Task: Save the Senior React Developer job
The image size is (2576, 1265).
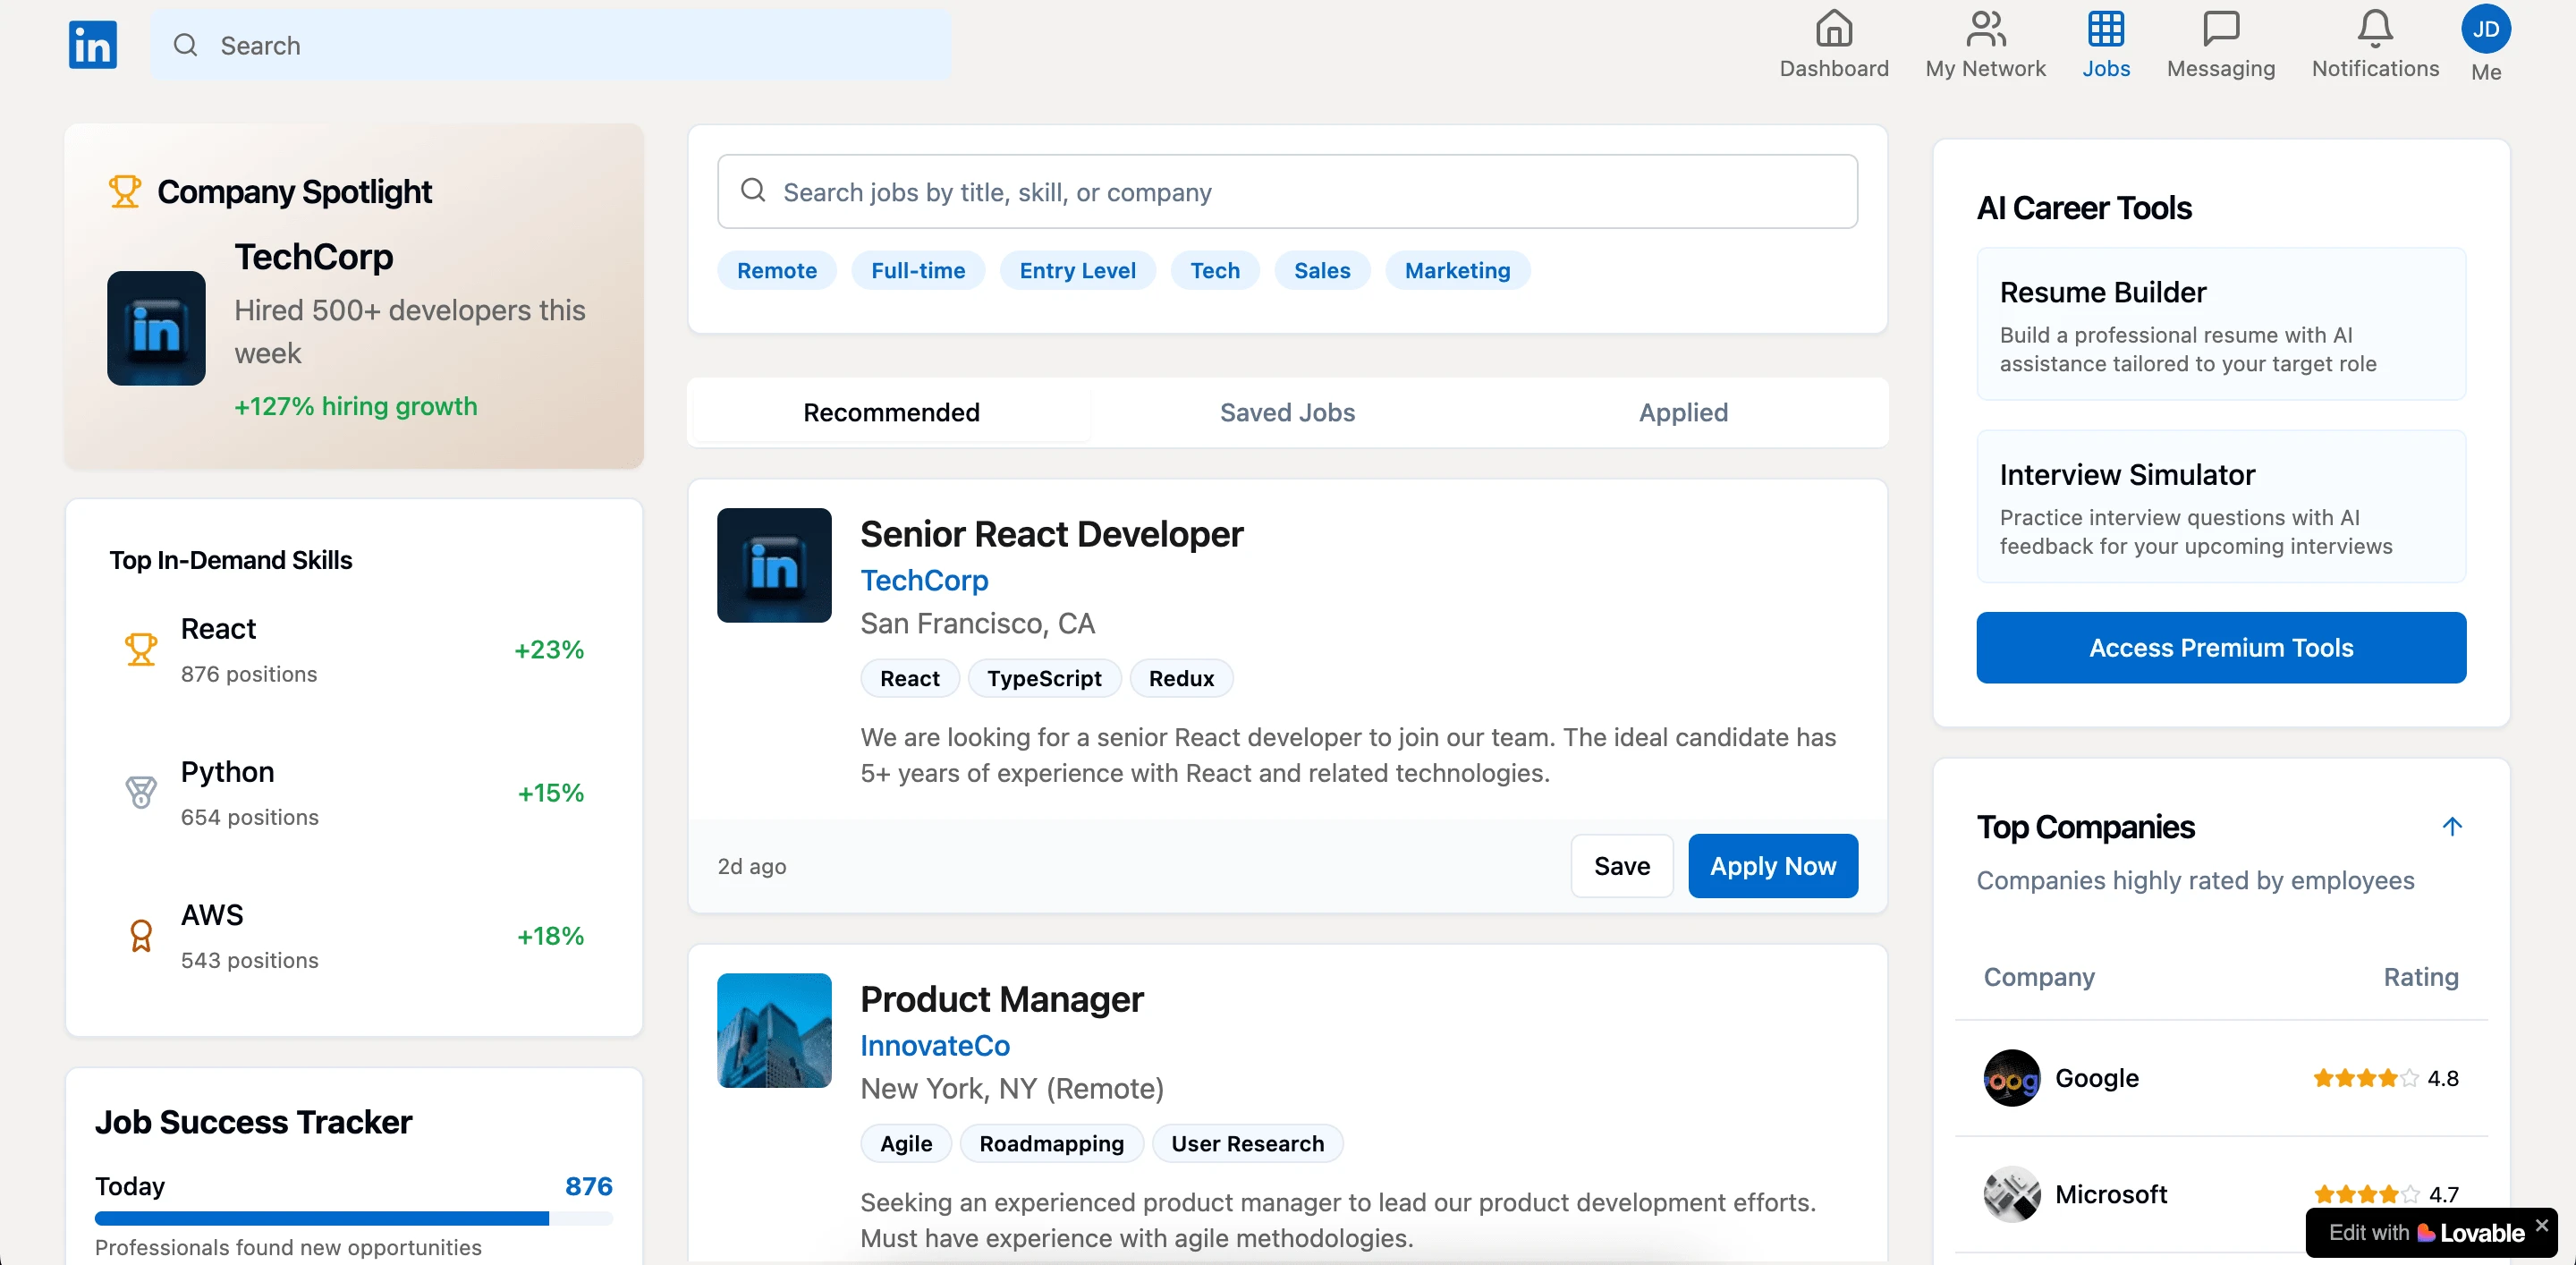Action: (1621, 865)
